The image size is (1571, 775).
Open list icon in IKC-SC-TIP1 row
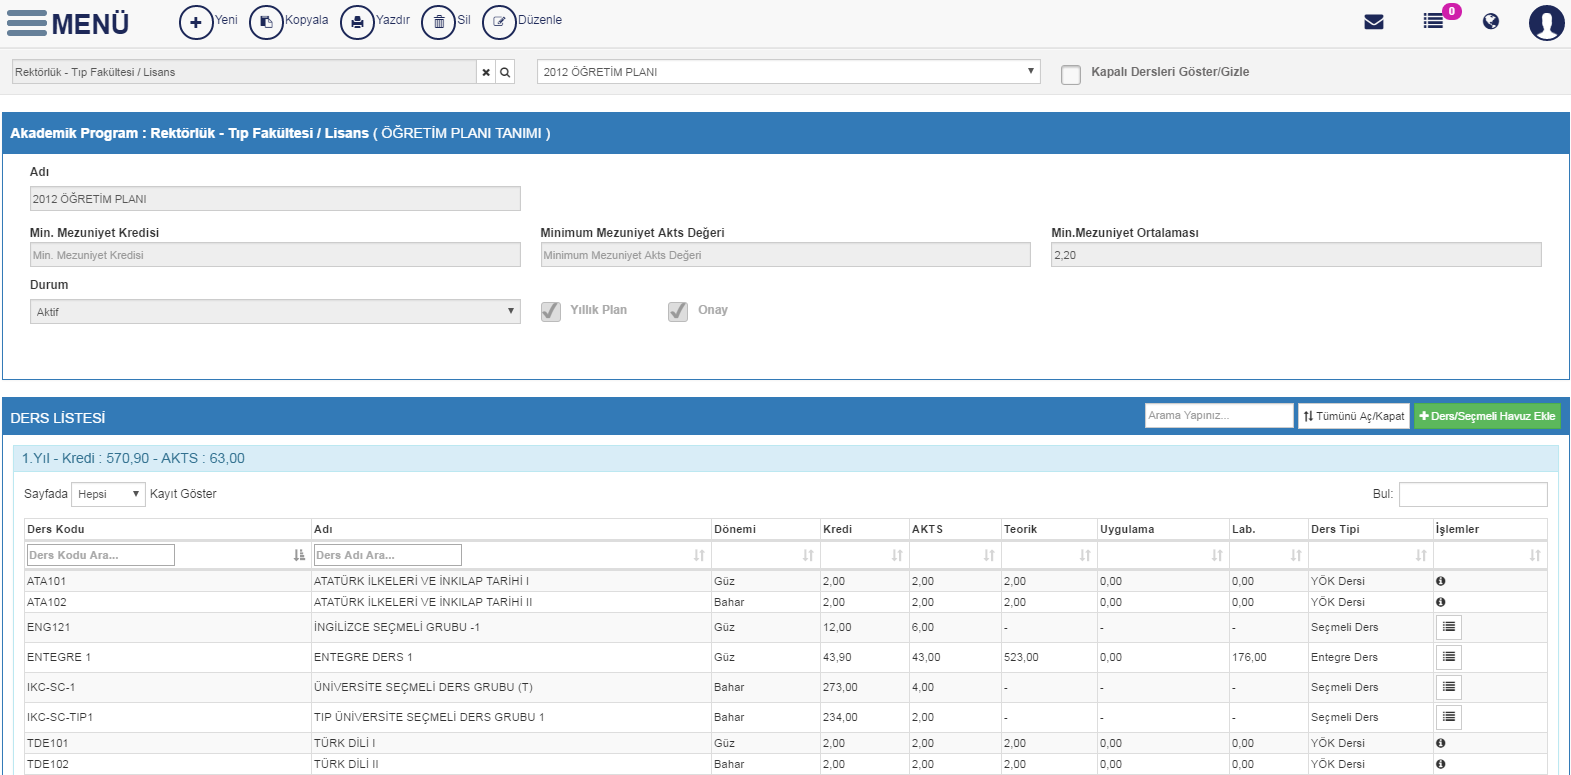tap(1449, 717)
